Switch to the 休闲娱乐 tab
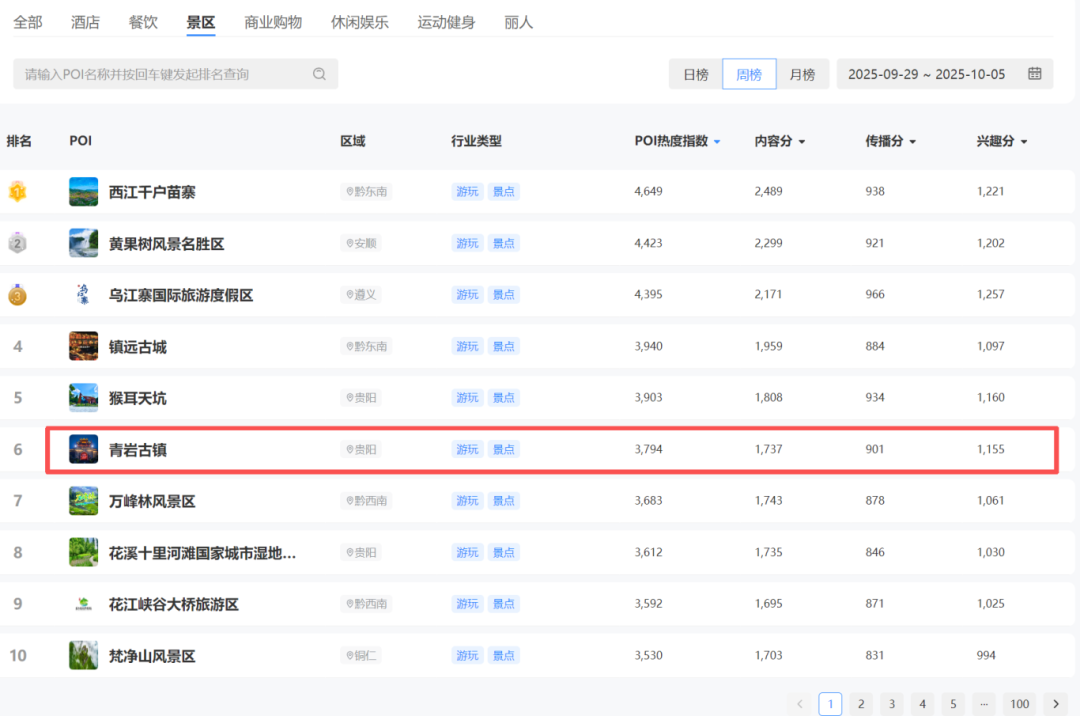Image resolution: width=1080 pixels, height=716 pixels. tap(360, 22)
